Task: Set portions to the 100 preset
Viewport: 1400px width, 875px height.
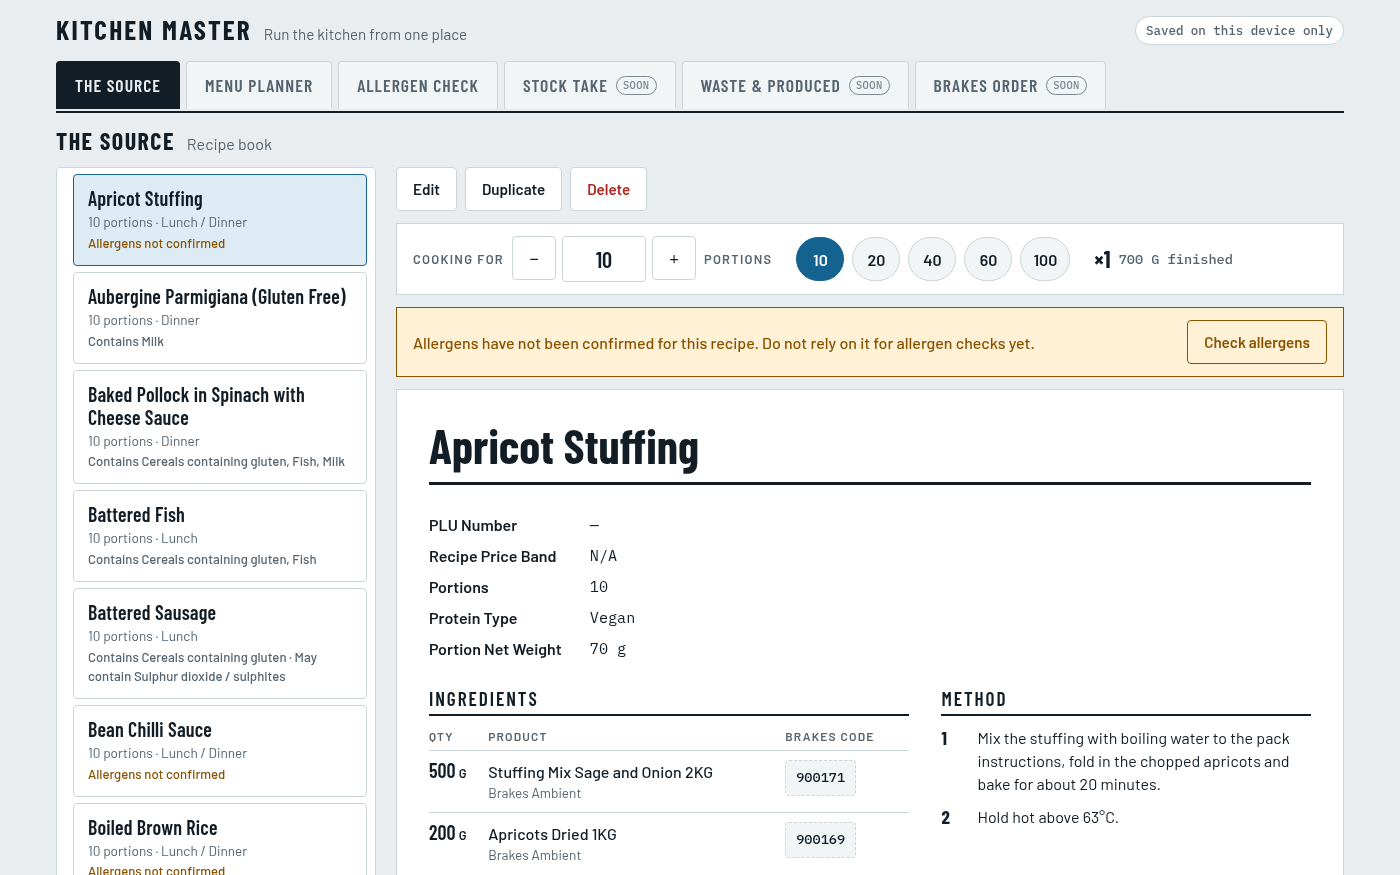Action: point(1045,259)
